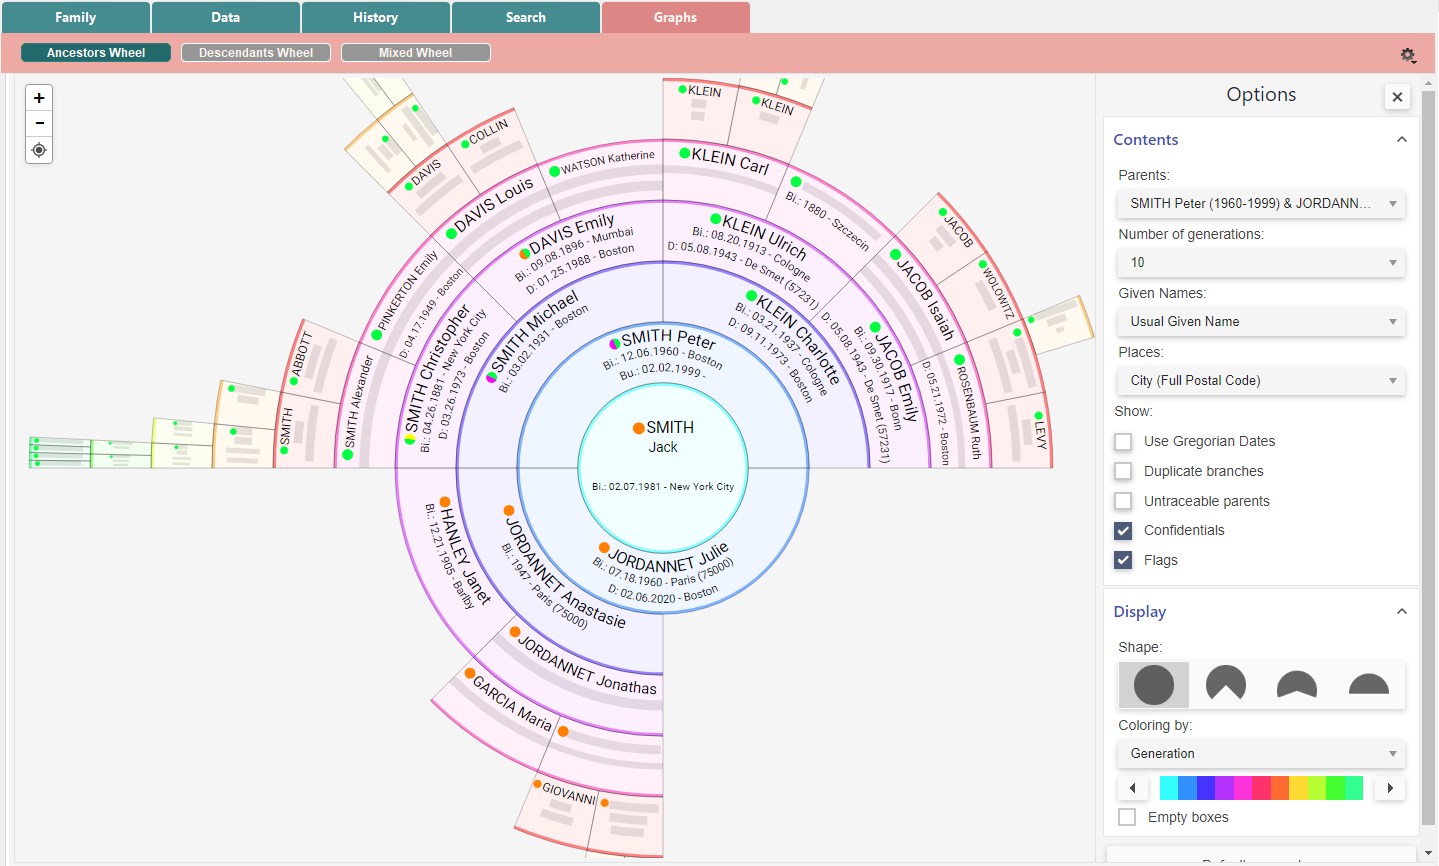Click the orange flag dot on SMITH Jack

click(x=638, y=428)
